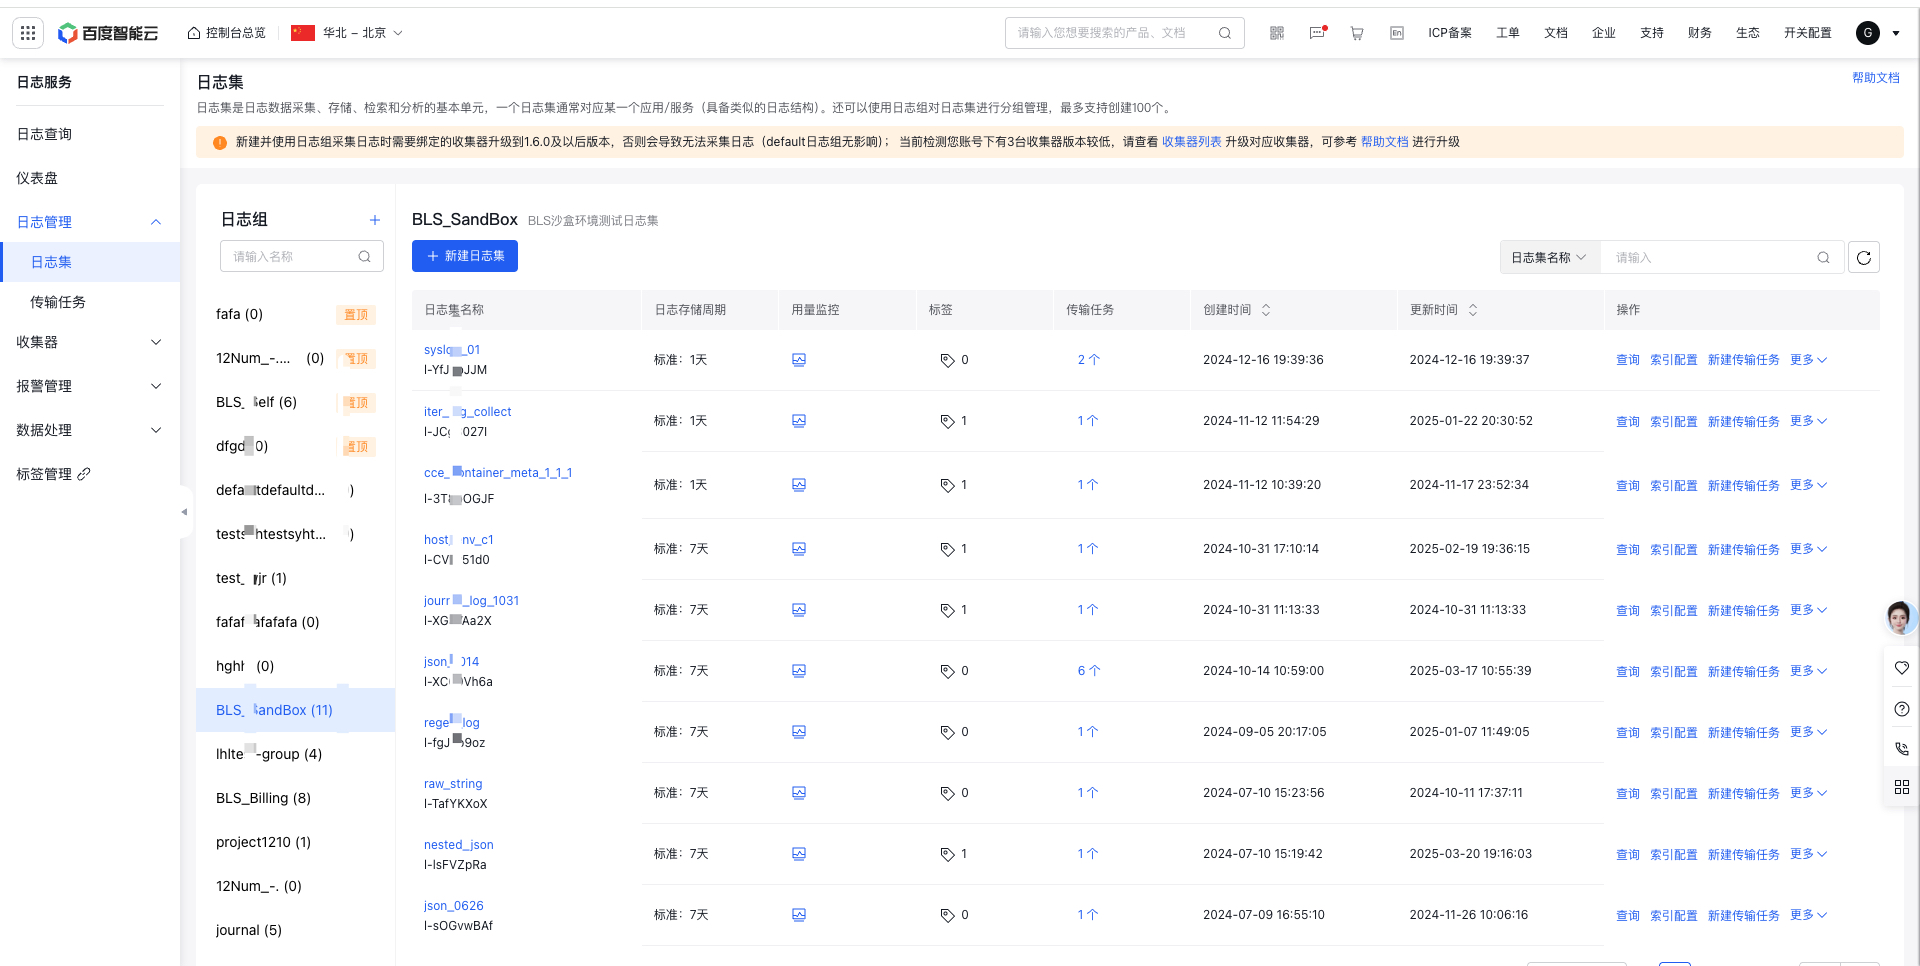The width and height of the screenshot is (1920, 966).
Task: Refresh the log set list
Action: pyautogui.click(x=1864, y=257)
